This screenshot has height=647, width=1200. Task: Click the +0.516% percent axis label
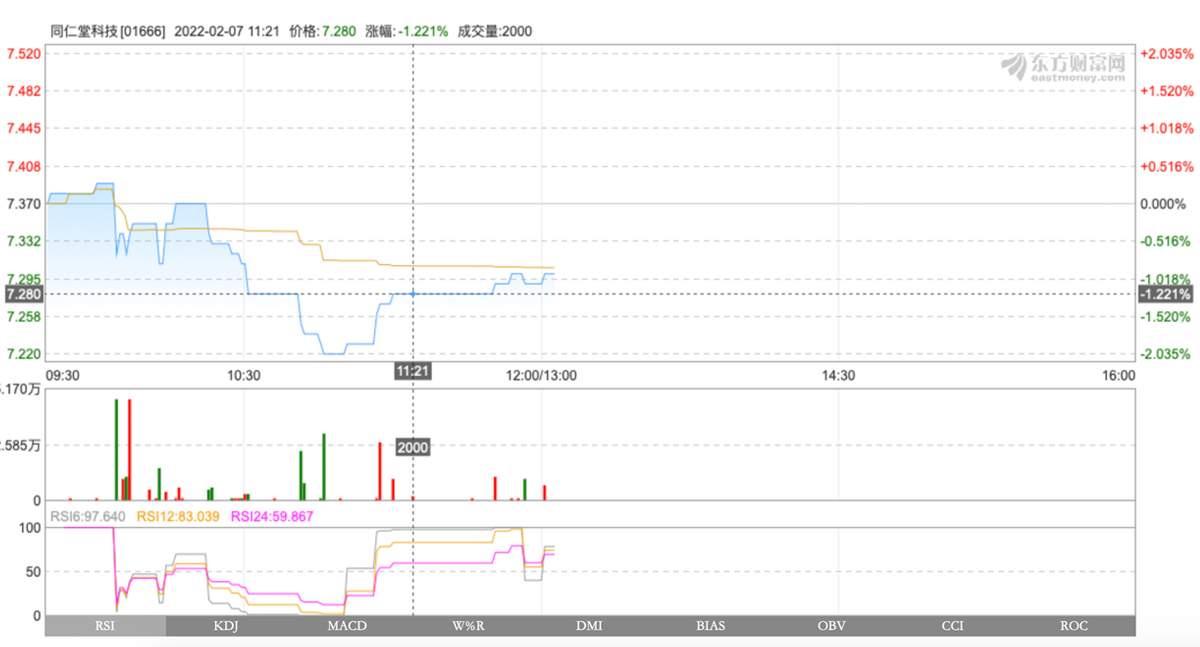click(1167, 166)
